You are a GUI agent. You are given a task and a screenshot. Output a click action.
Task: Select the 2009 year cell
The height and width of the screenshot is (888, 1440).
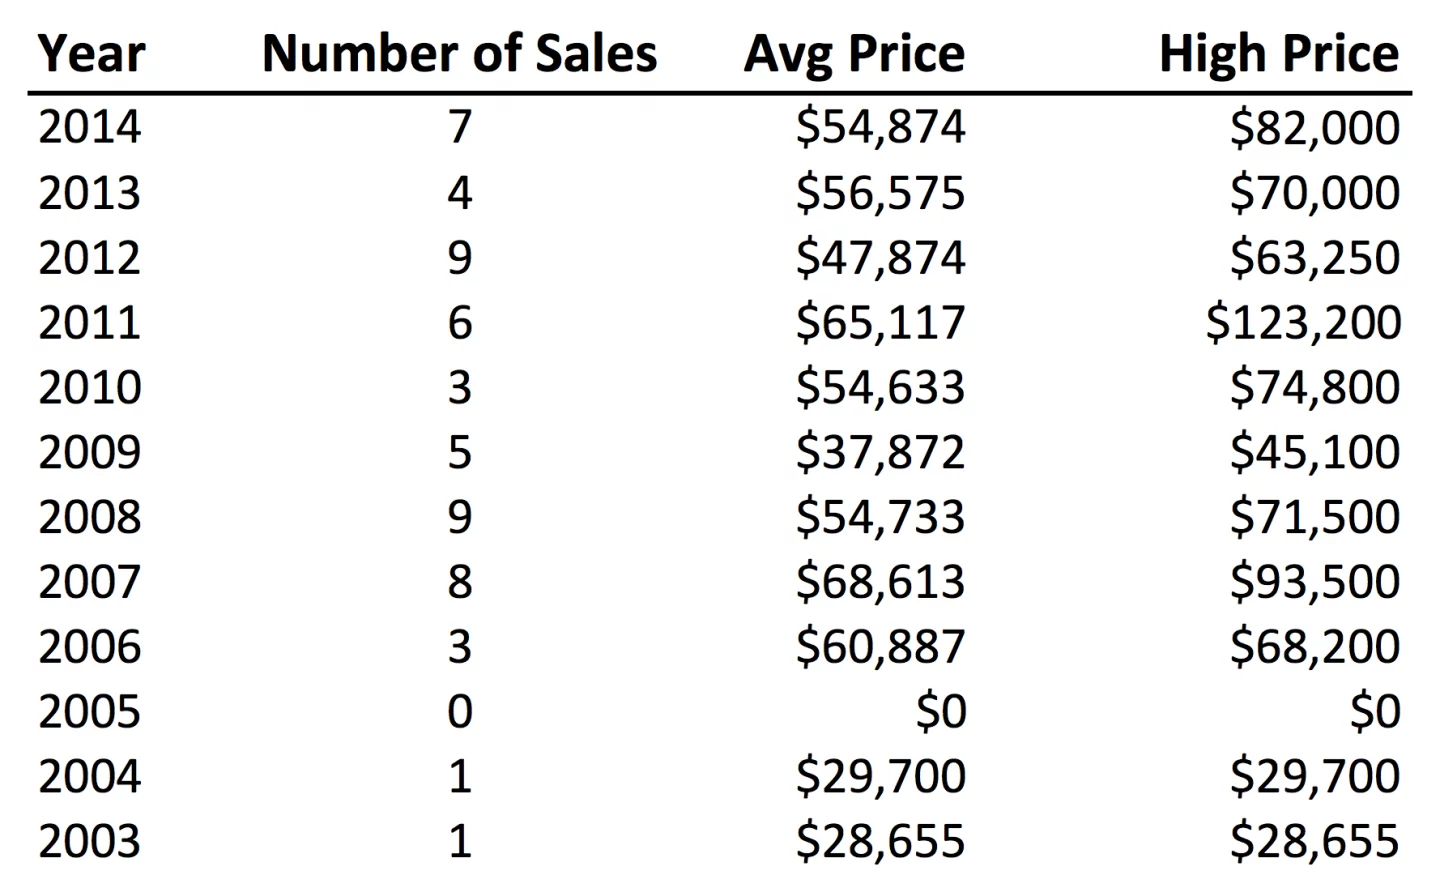tap(90, 452)
